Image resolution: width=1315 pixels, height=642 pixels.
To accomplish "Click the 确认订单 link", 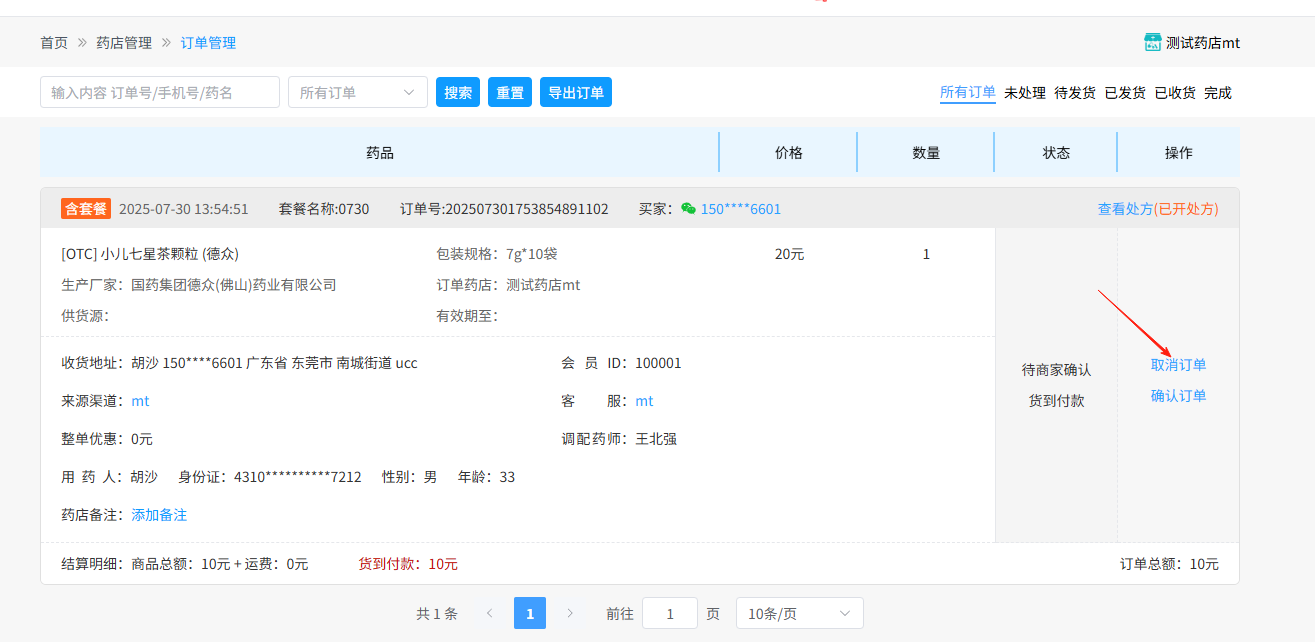I will point(1178,396).
